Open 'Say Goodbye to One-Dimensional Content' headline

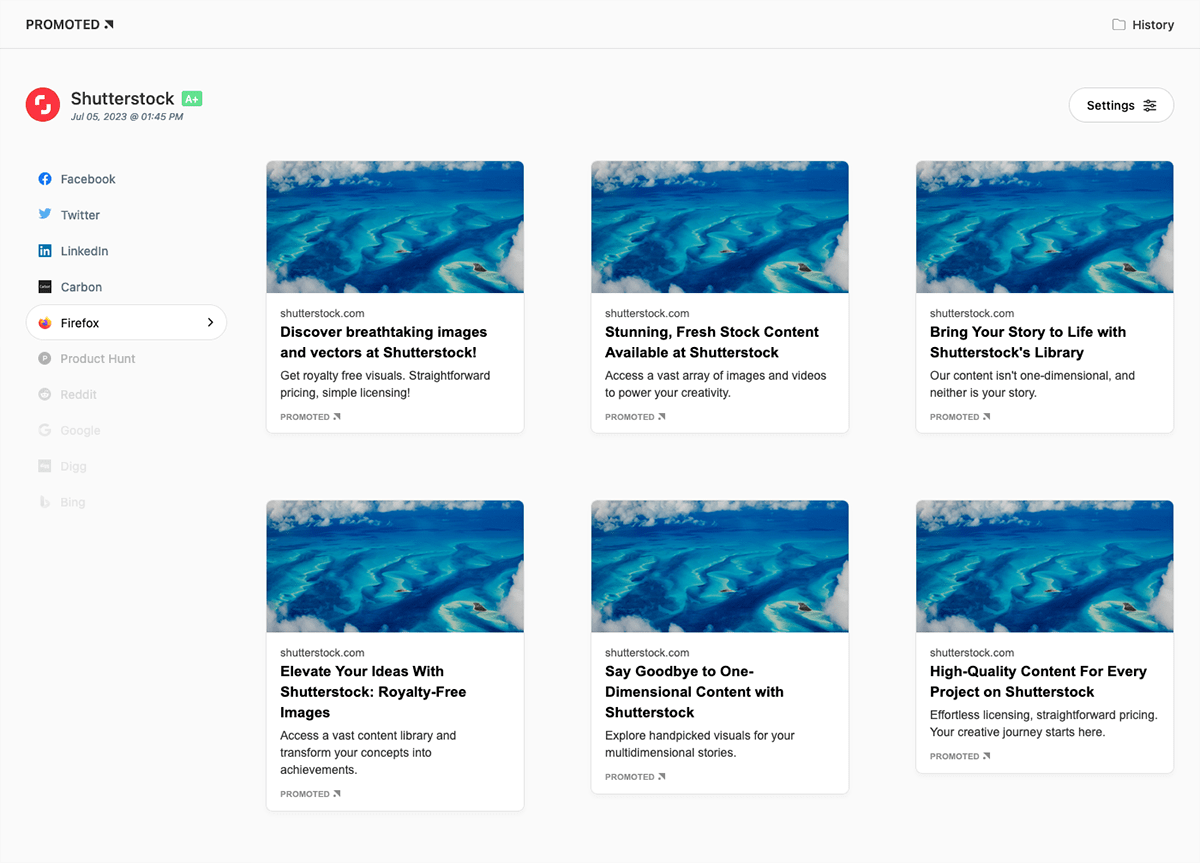coord(694,692)
